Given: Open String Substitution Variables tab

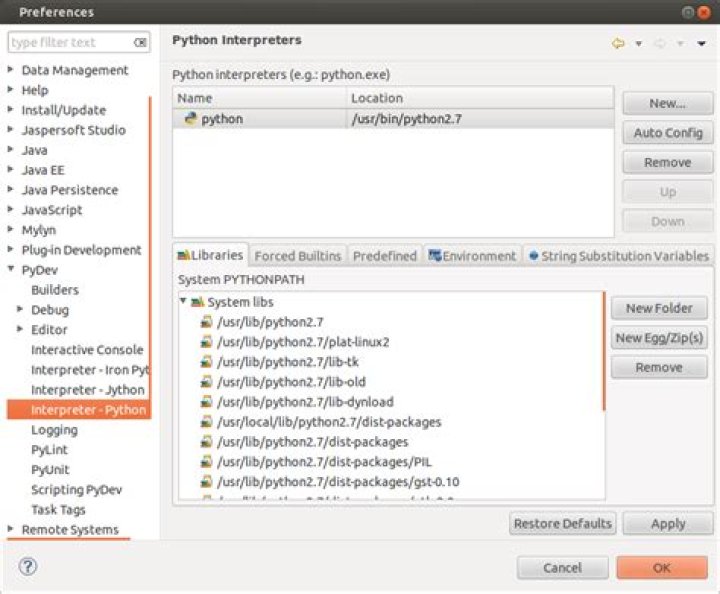Looking at the screenshot, I should [619, 256].
